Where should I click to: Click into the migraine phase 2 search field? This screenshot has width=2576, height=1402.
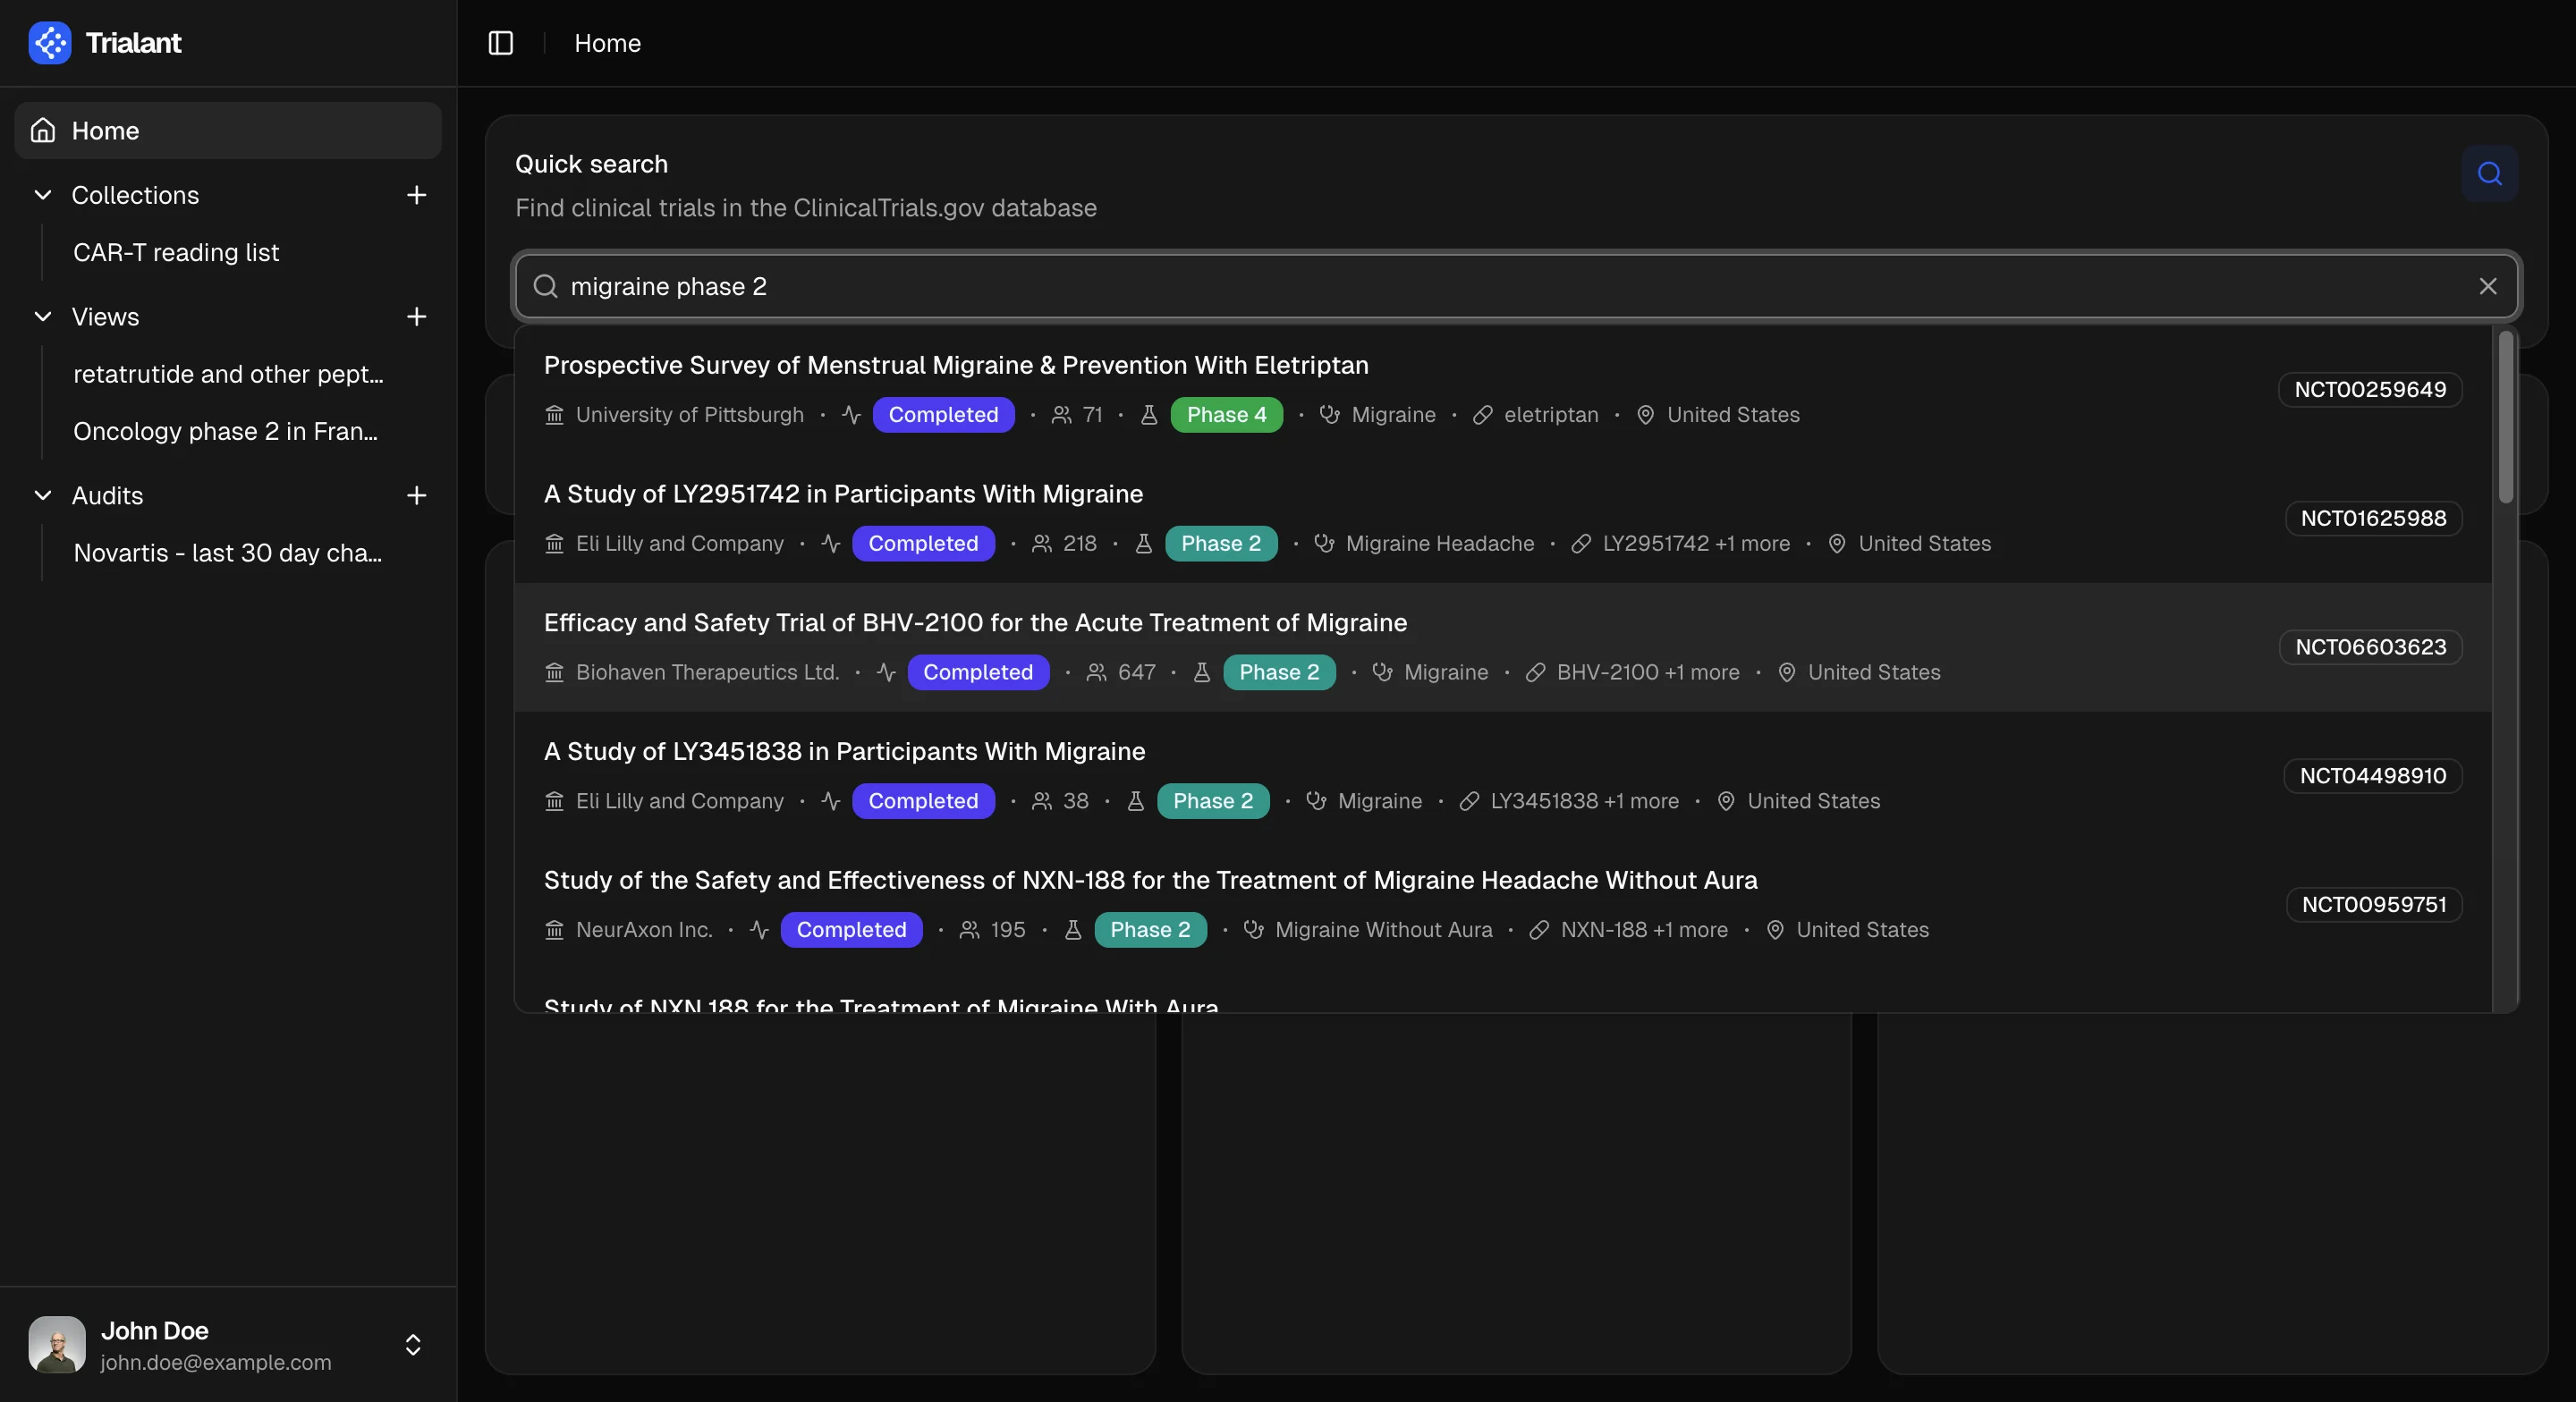pos(1516,287)
